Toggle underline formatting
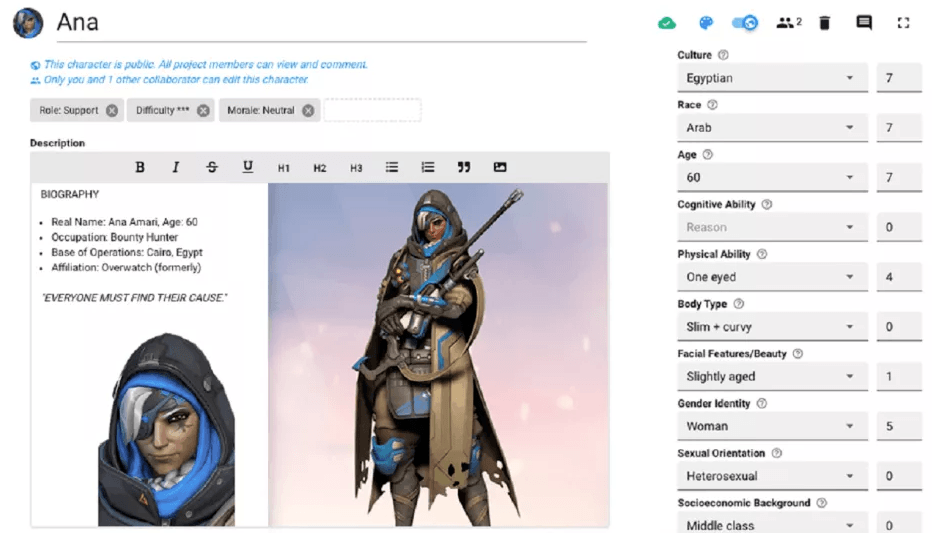 click(247, 167)
